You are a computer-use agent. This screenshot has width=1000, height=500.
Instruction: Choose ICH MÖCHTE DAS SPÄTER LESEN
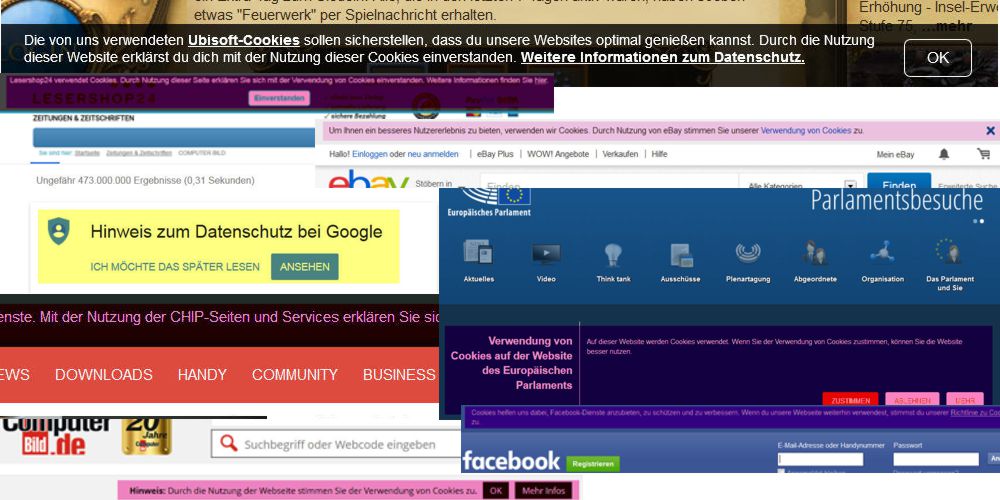tap(175, 267)
